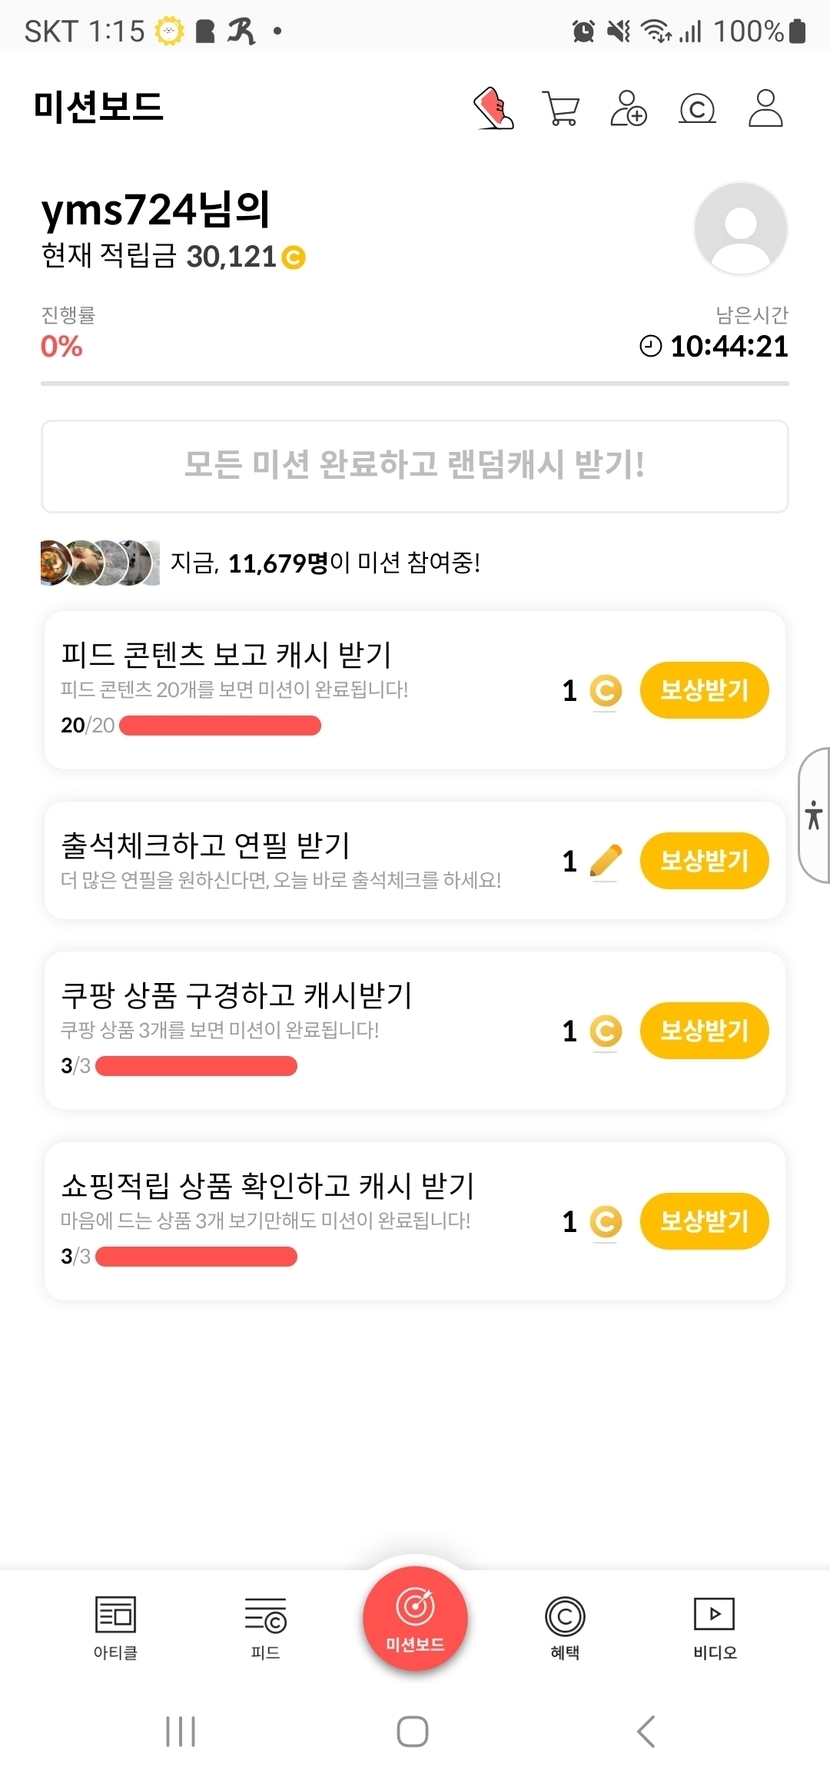Image resolution: width=830 pixels, height=1780 pixels.
Task: Claim reward for feed contents mission
Action: coord(704,690)
